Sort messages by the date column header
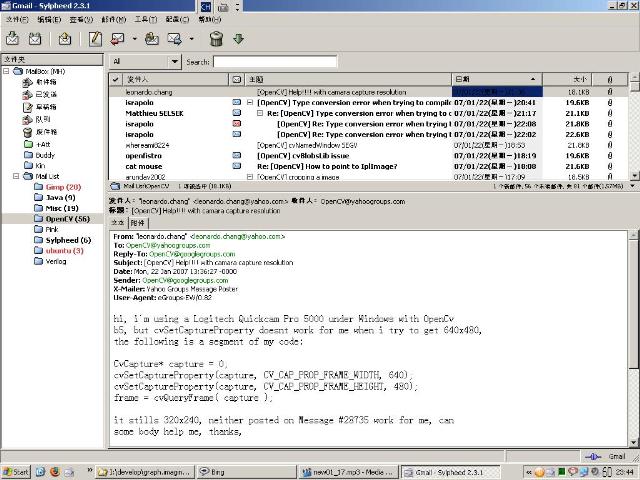This screenshot has height=480, width=640. point(497,79)
